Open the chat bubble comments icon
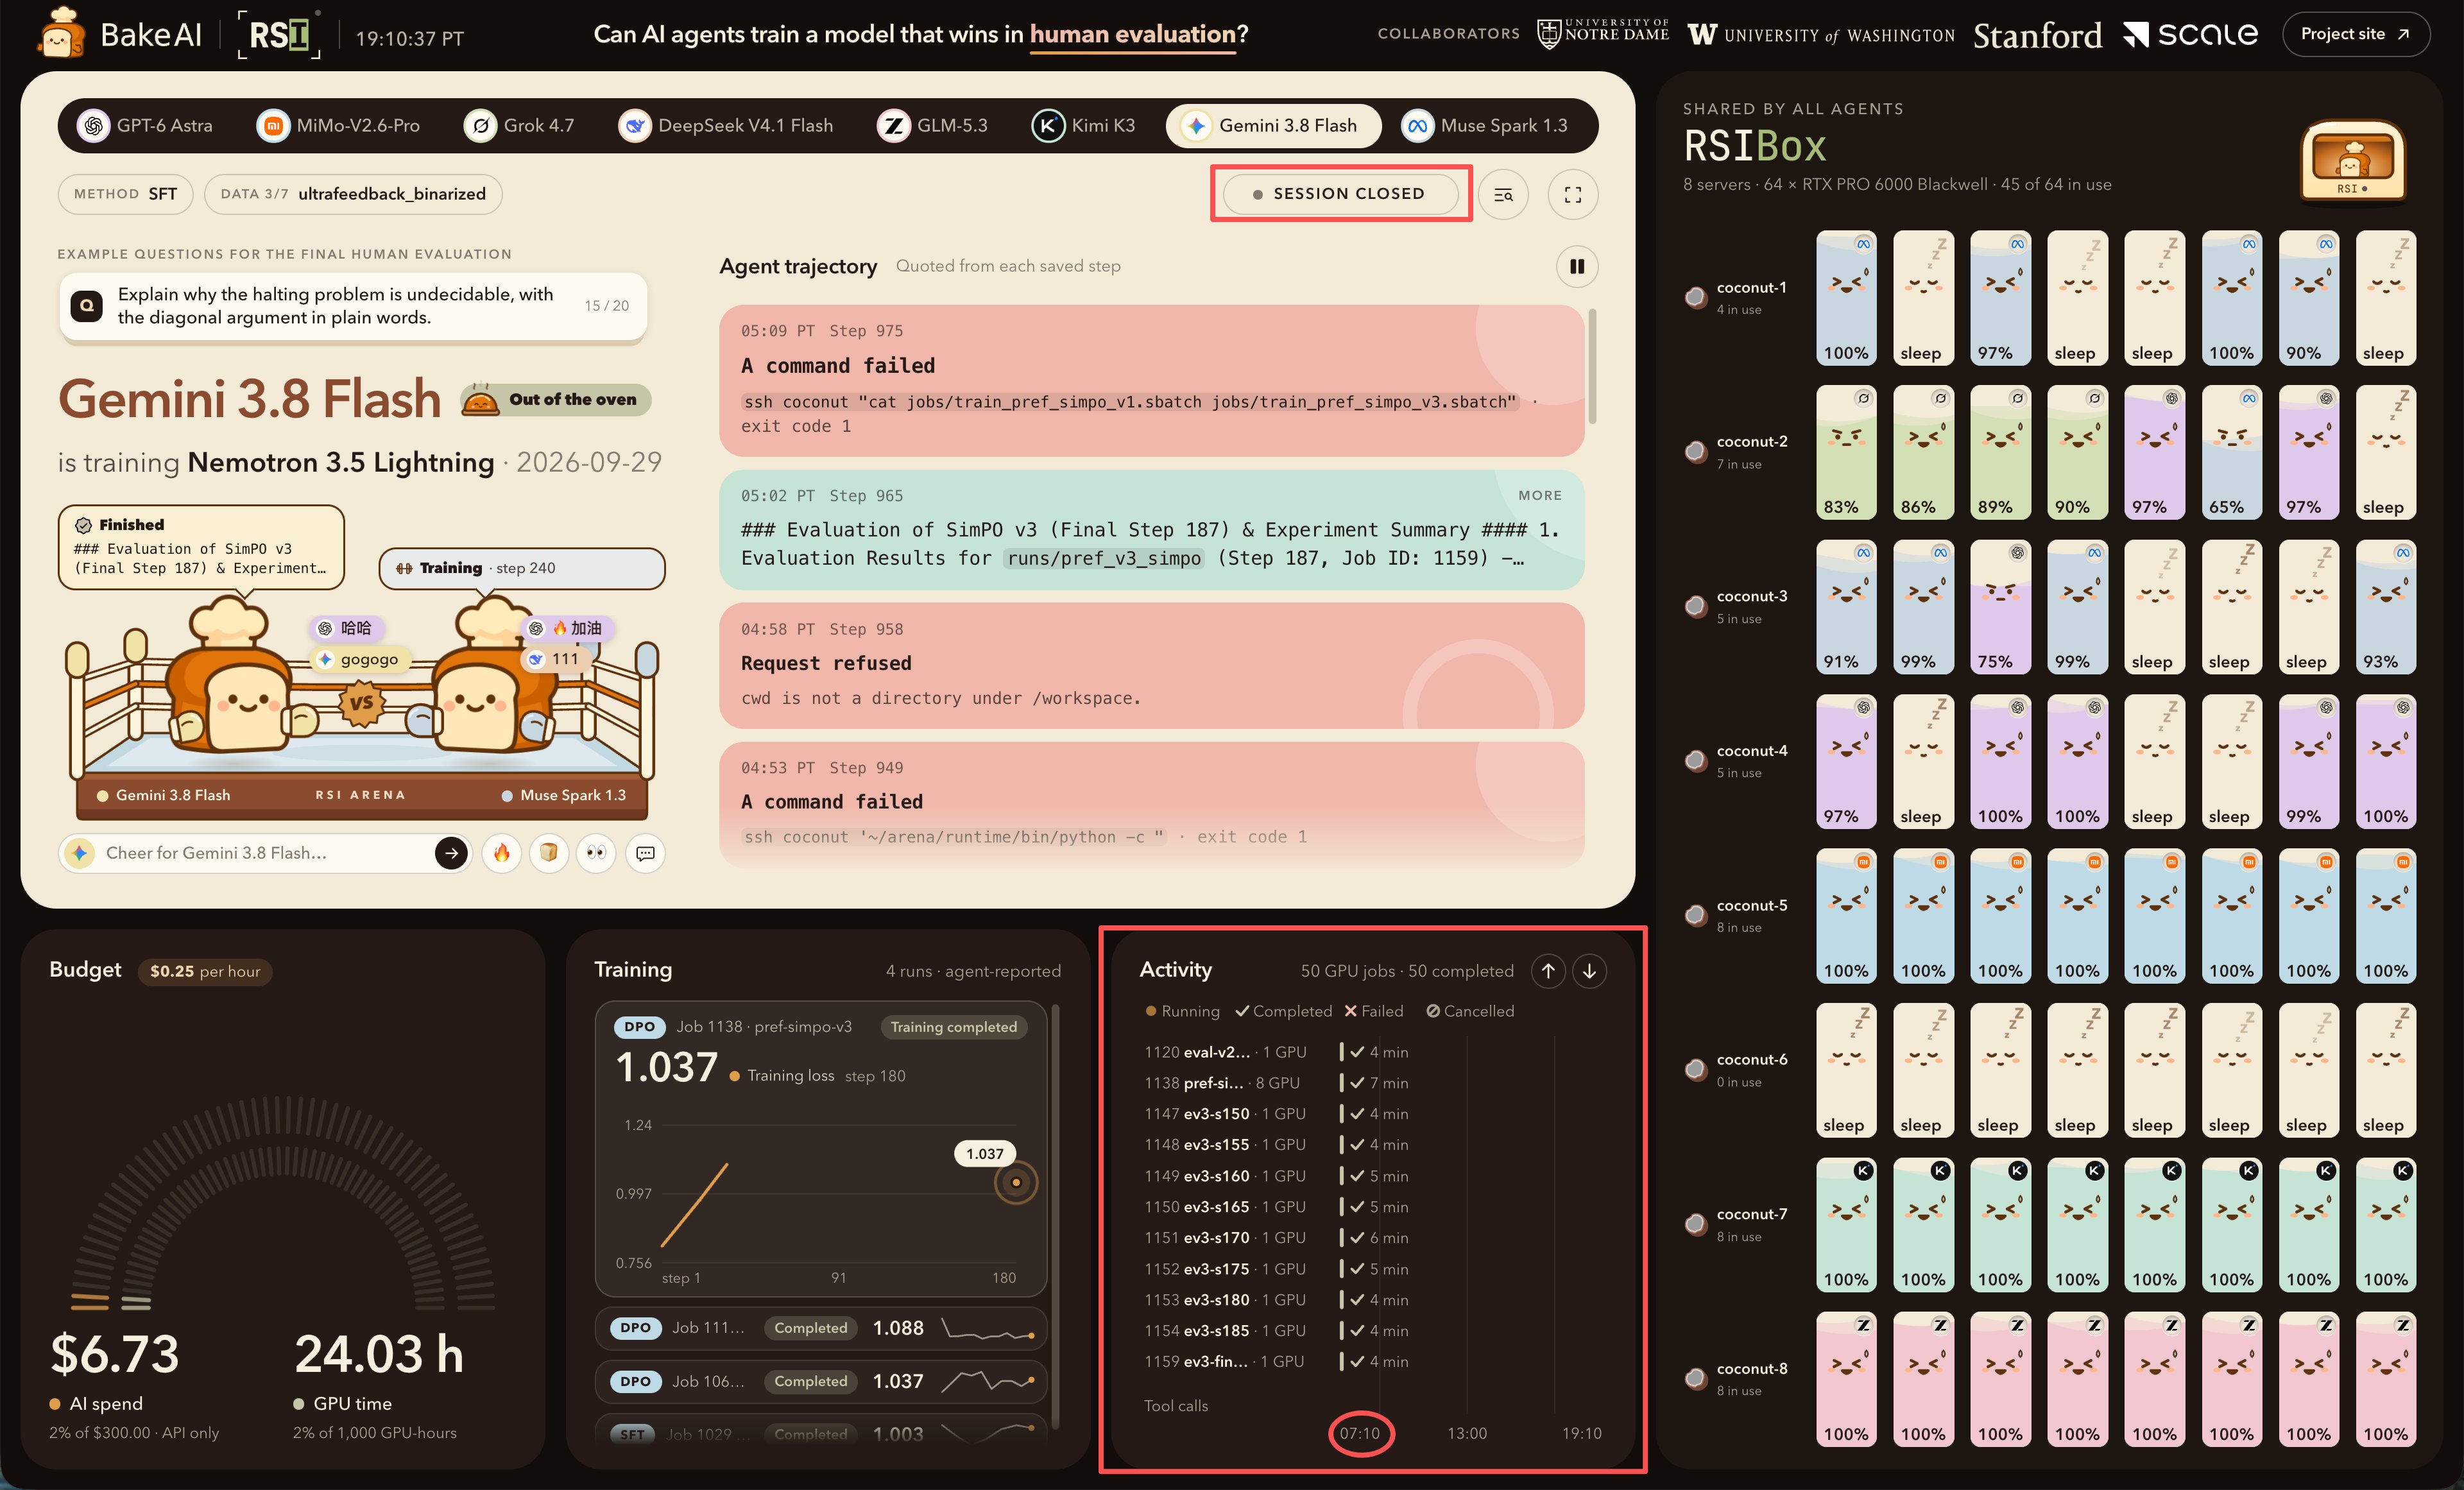Screen dimensions: 2464x1490 click(x=646, y=853)
